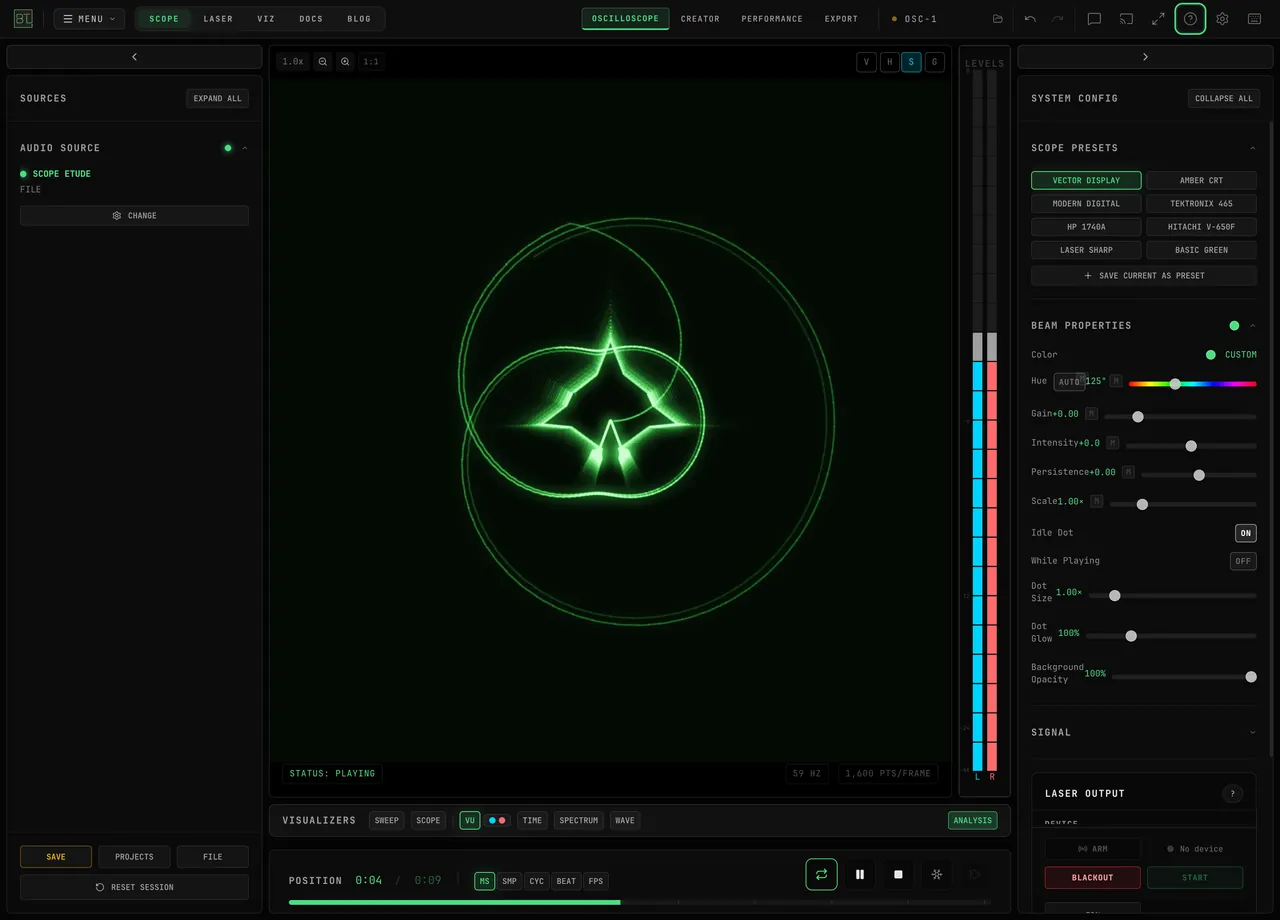Image resolution: width=1280 pixels, height=920 pixels.
Task: Stop the playback
Action: point(898,874)
